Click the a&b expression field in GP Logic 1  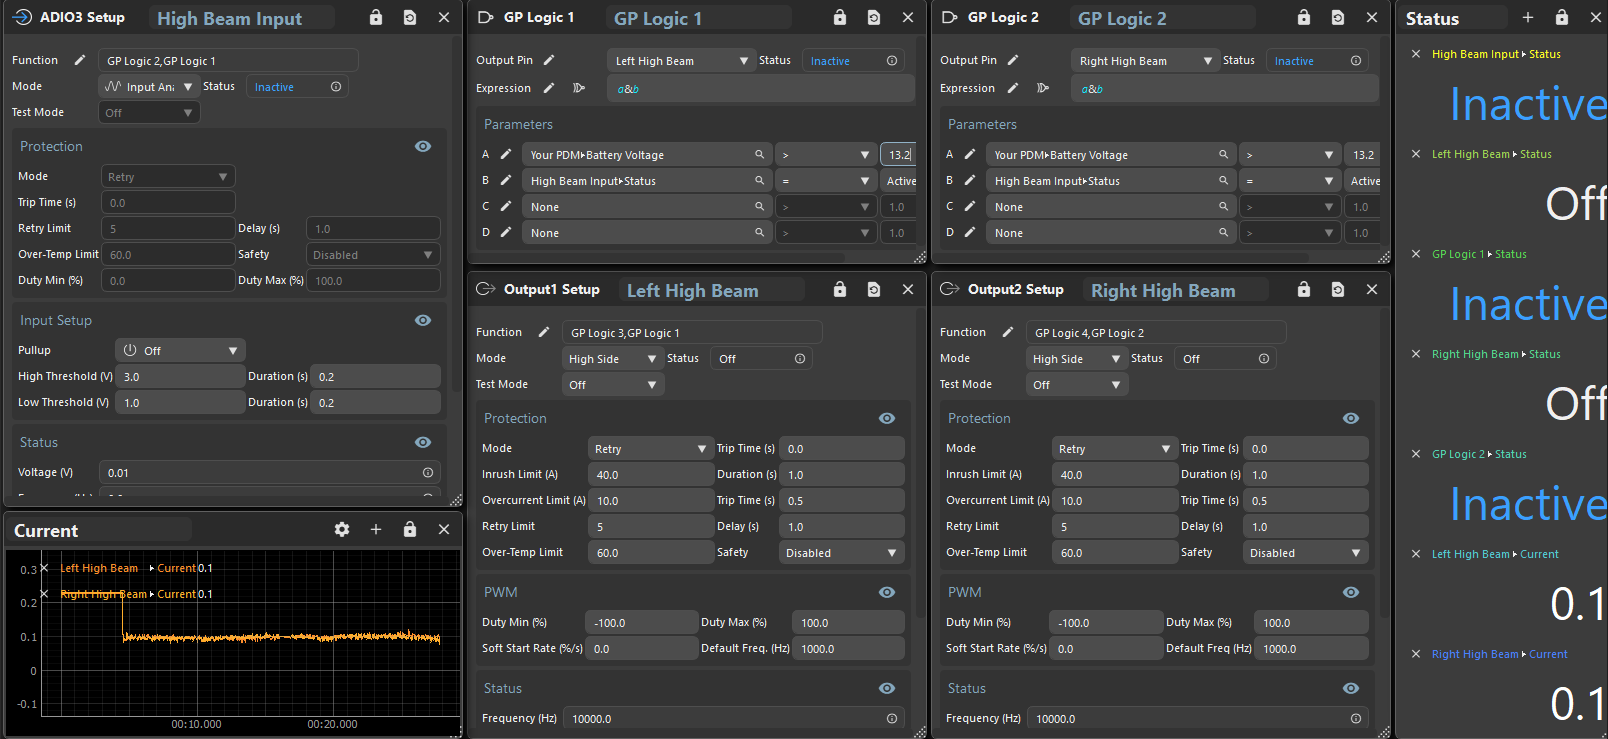coord(760,89)
